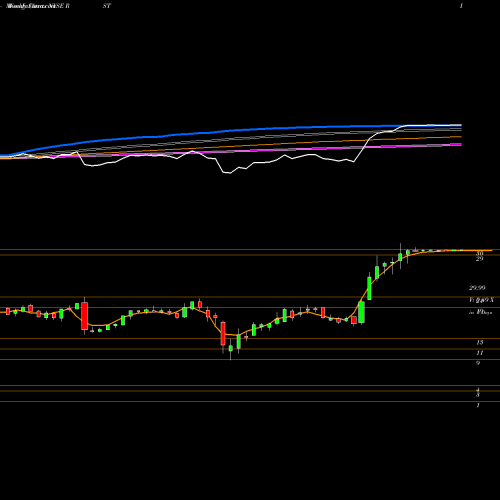The width and height of the screenshot is (500, 500).
Task: Click the 29.99 price value label
Action: (x=477, y=287)
